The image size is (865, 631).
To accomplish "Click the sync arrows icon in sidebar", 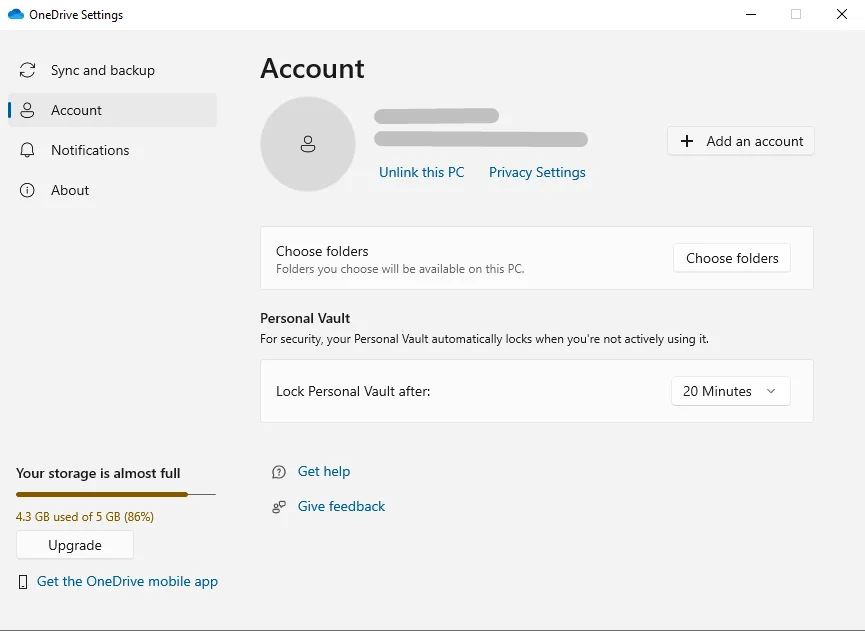I will coord(28,70).
